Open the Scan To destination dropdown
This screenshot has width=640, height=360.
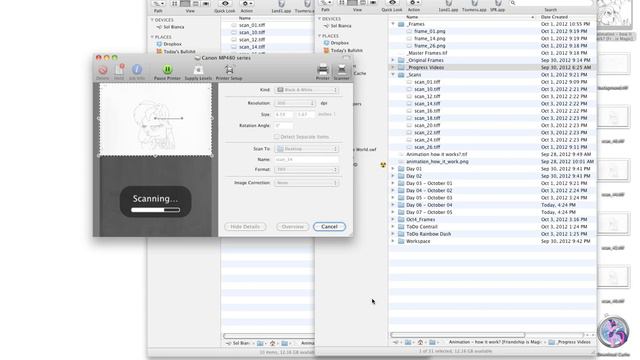coord(307,149)
